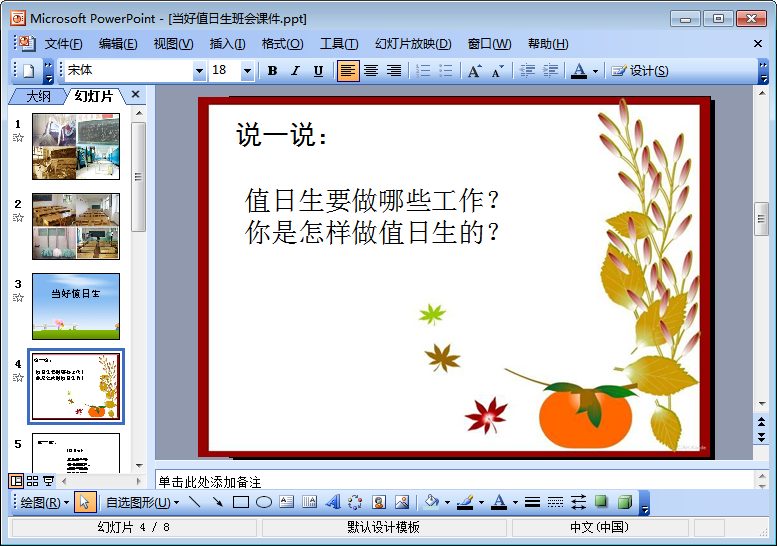
Task: Toggle Bold formatting
Action: click(272, 71)
